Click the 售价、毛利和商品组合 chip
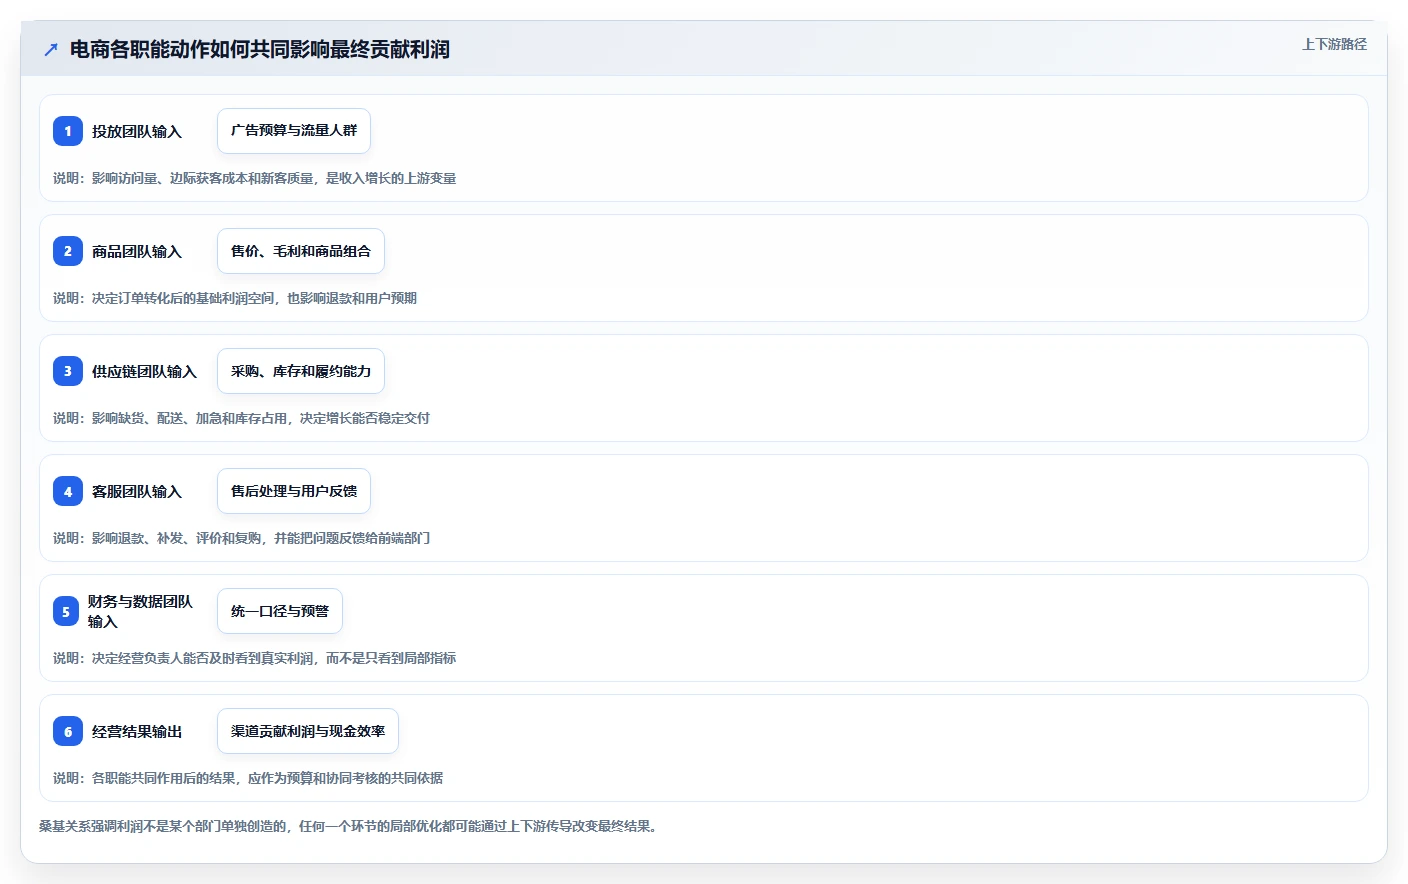This screenshot has height=884, width=1408. 301,251
